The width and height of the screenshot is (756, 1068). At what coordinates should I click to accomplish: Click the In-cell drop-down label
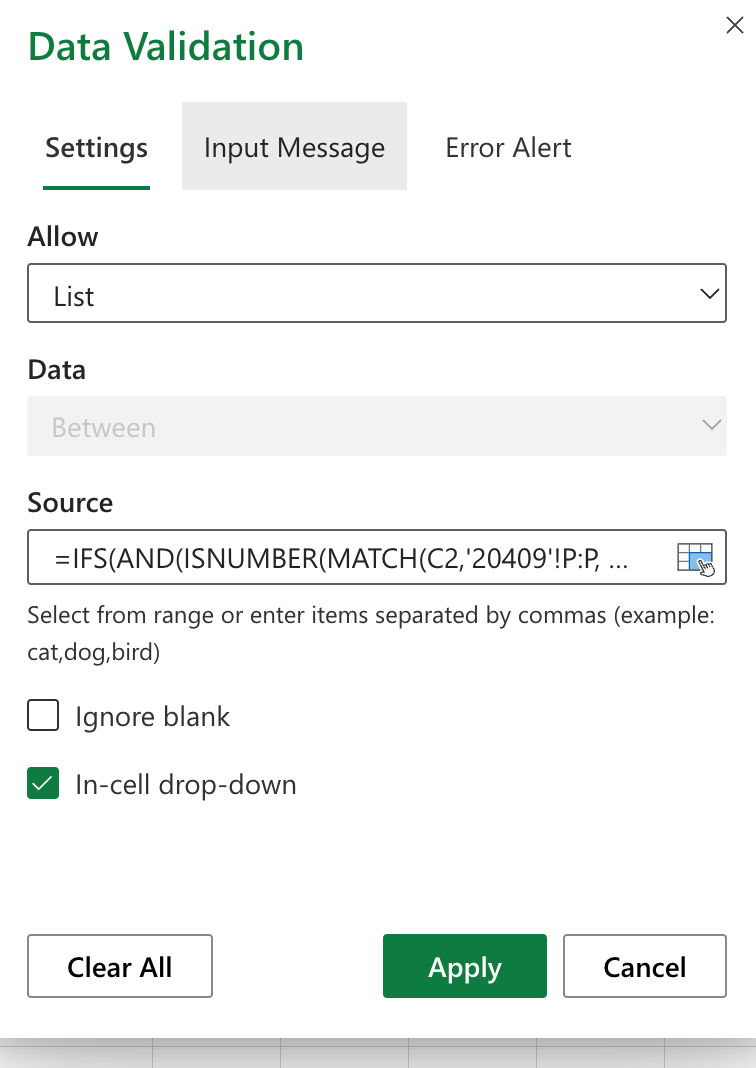[x=185, y=784]
